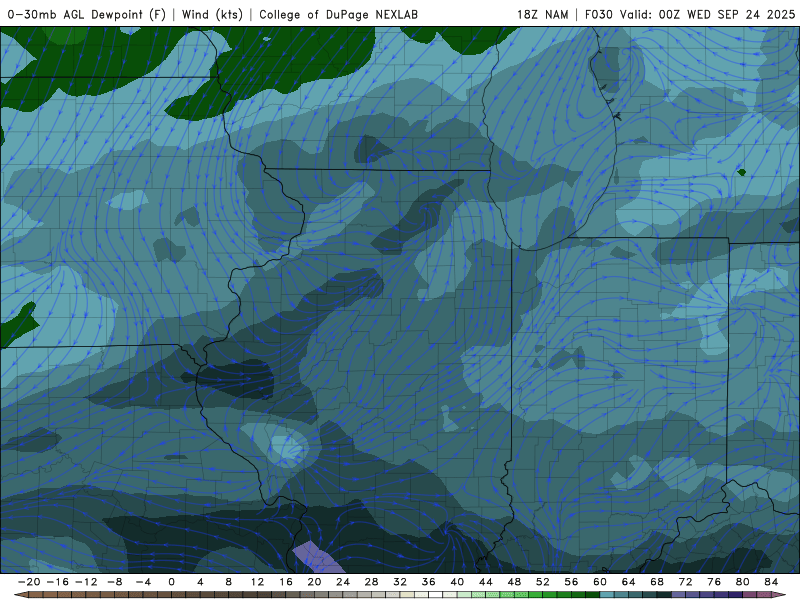Click the "18Z NAM" model run label
This screenshot has width=800, height=600.
tap(542, 14)
